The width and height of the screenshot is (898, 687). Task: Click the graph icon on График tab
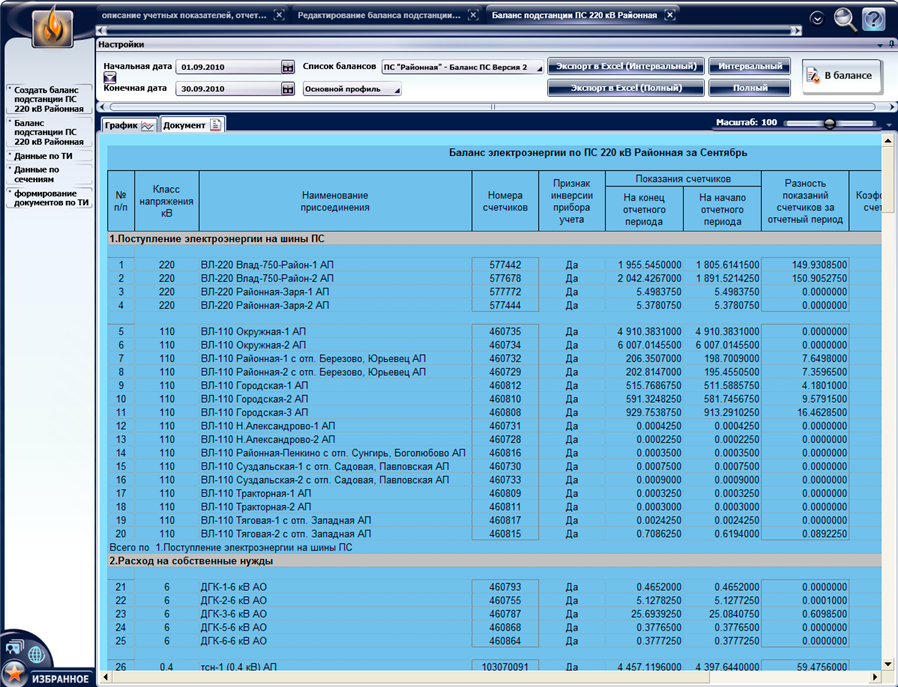point(148,126)
